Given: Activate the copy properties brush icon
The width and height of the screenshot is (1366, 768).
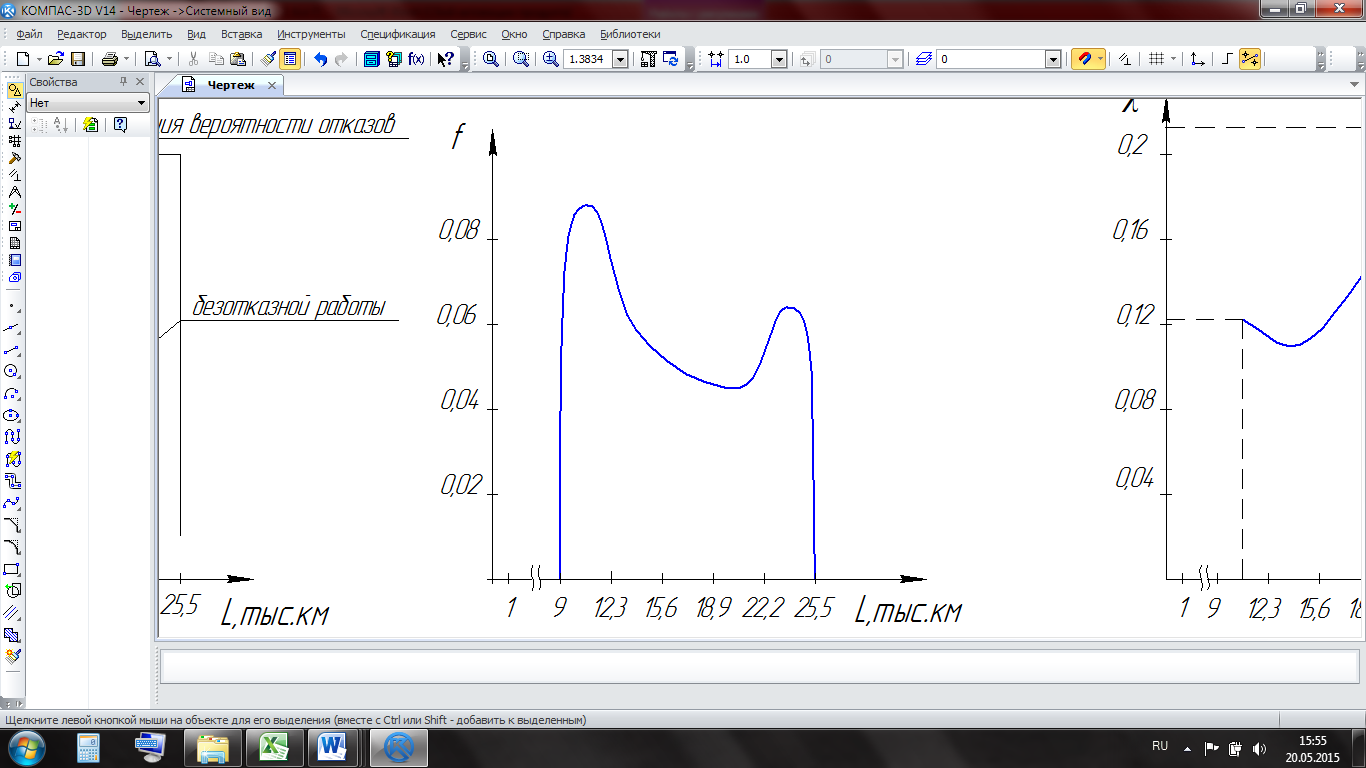Looking at the screenshot, I should click(x=268, y=59).
